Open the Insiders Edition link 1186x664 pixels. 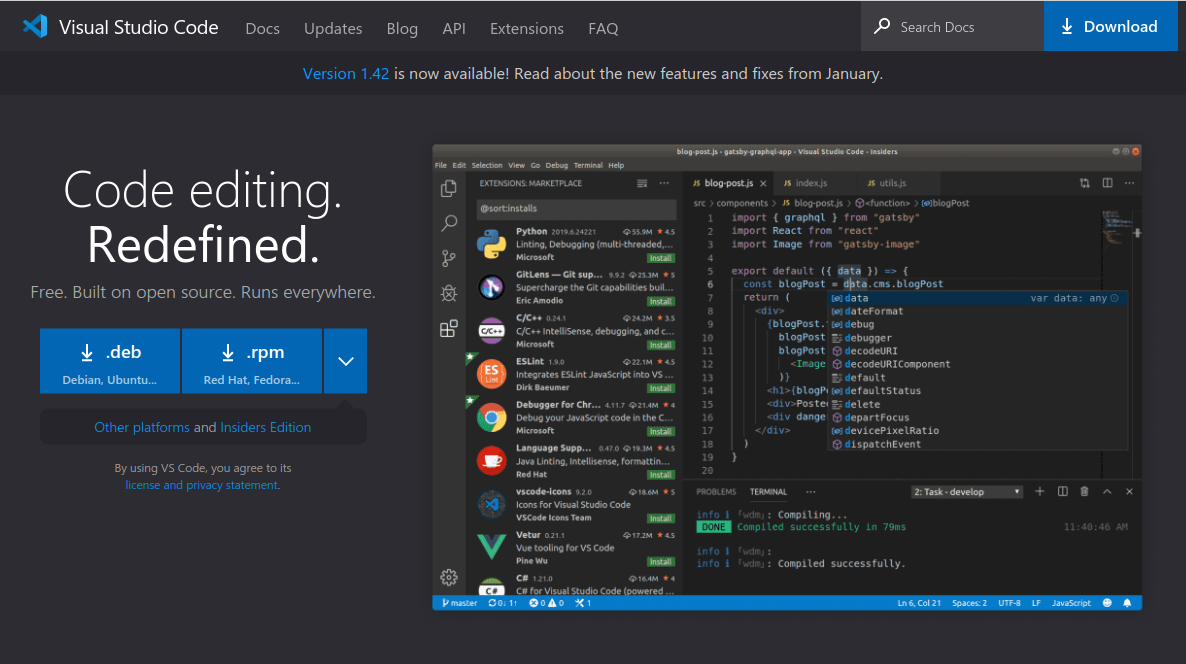265,427
